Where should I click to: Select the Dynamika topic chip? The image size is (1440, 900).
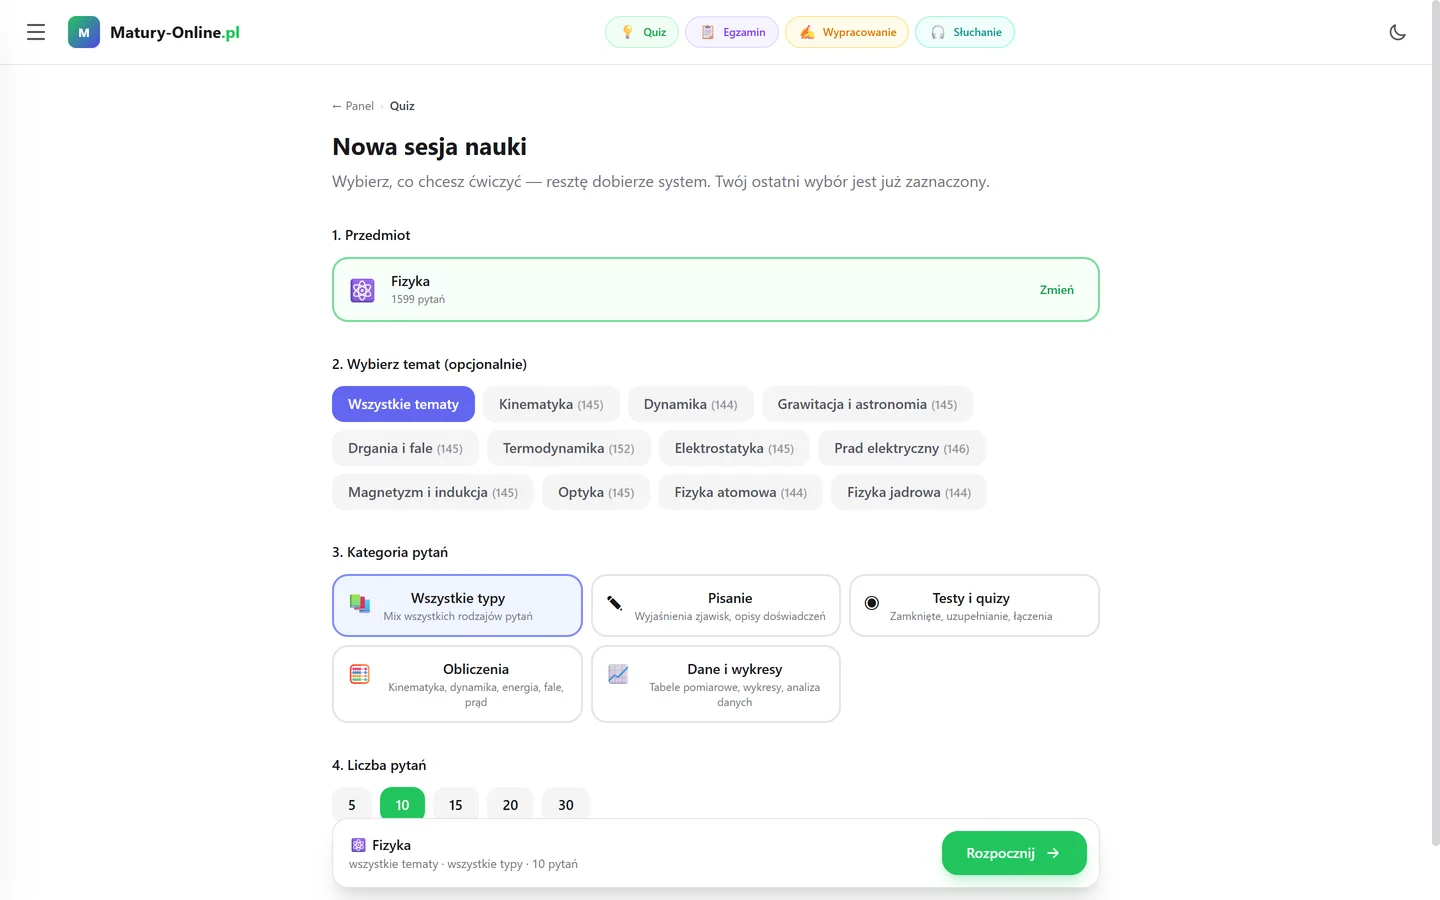pos(691,404)
